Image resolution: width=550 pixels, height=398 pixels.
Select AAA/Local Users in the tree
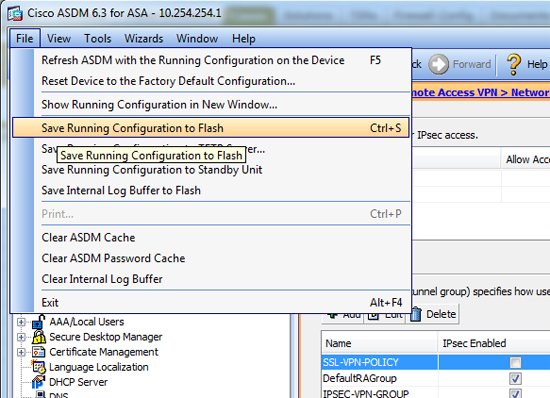pos(87,322)
